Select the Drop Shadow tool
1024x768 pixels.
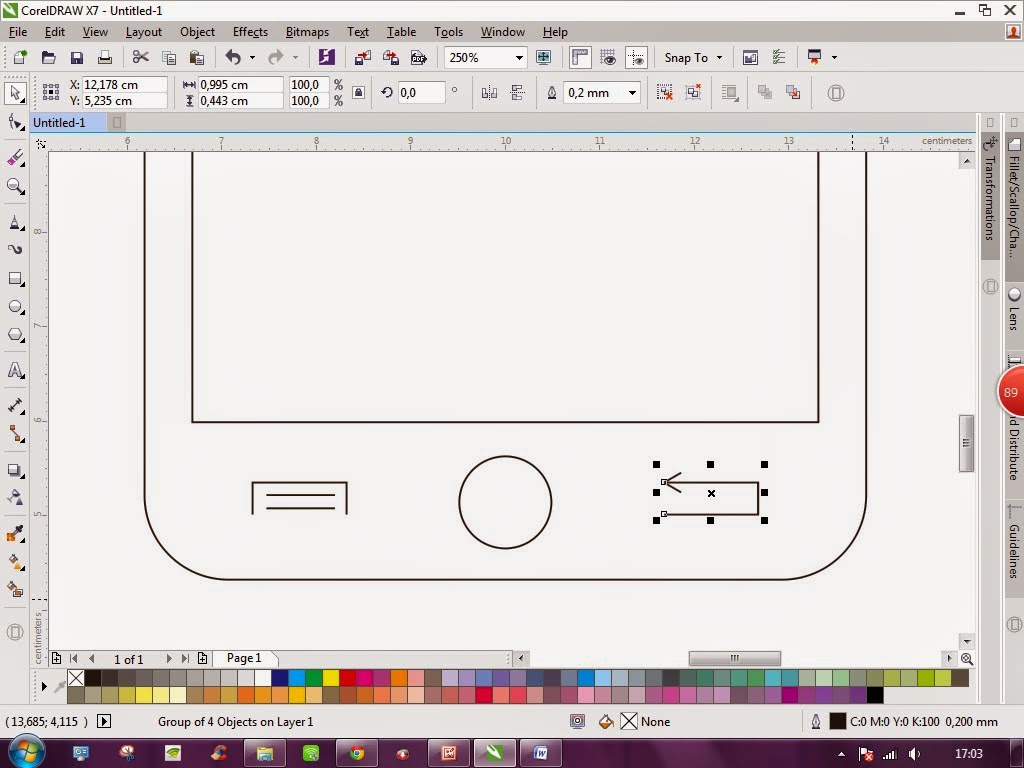(15, 470)
